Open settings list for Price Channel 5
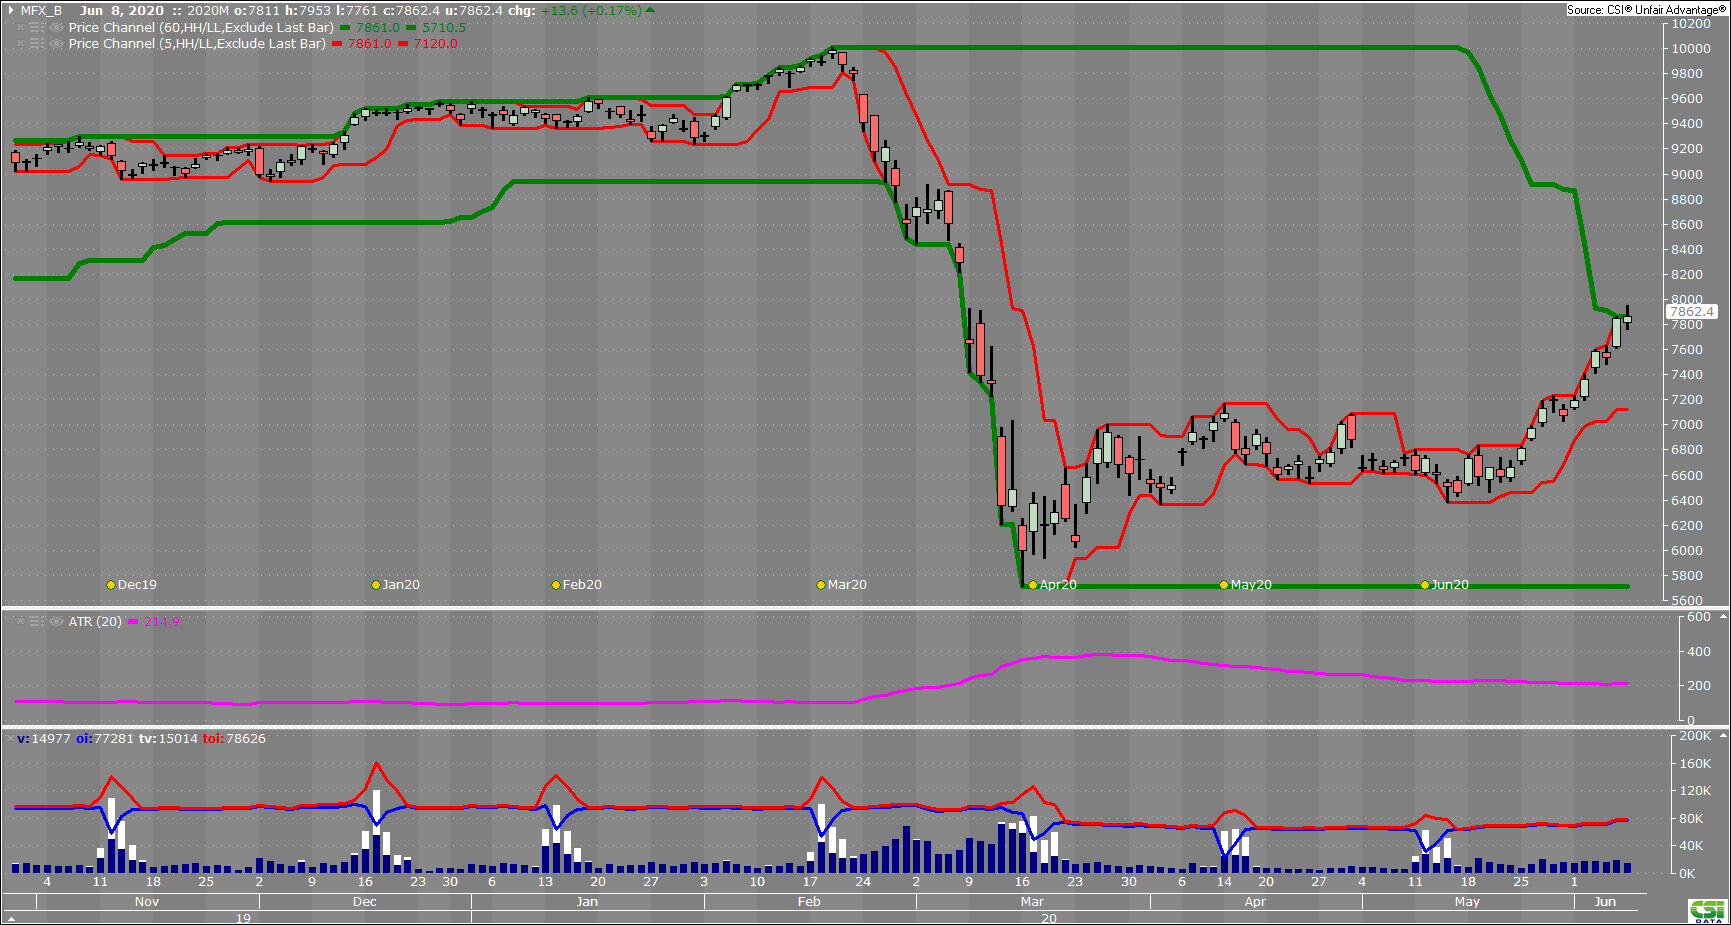This screenshot has width=1731, height=925. (37, 44)
